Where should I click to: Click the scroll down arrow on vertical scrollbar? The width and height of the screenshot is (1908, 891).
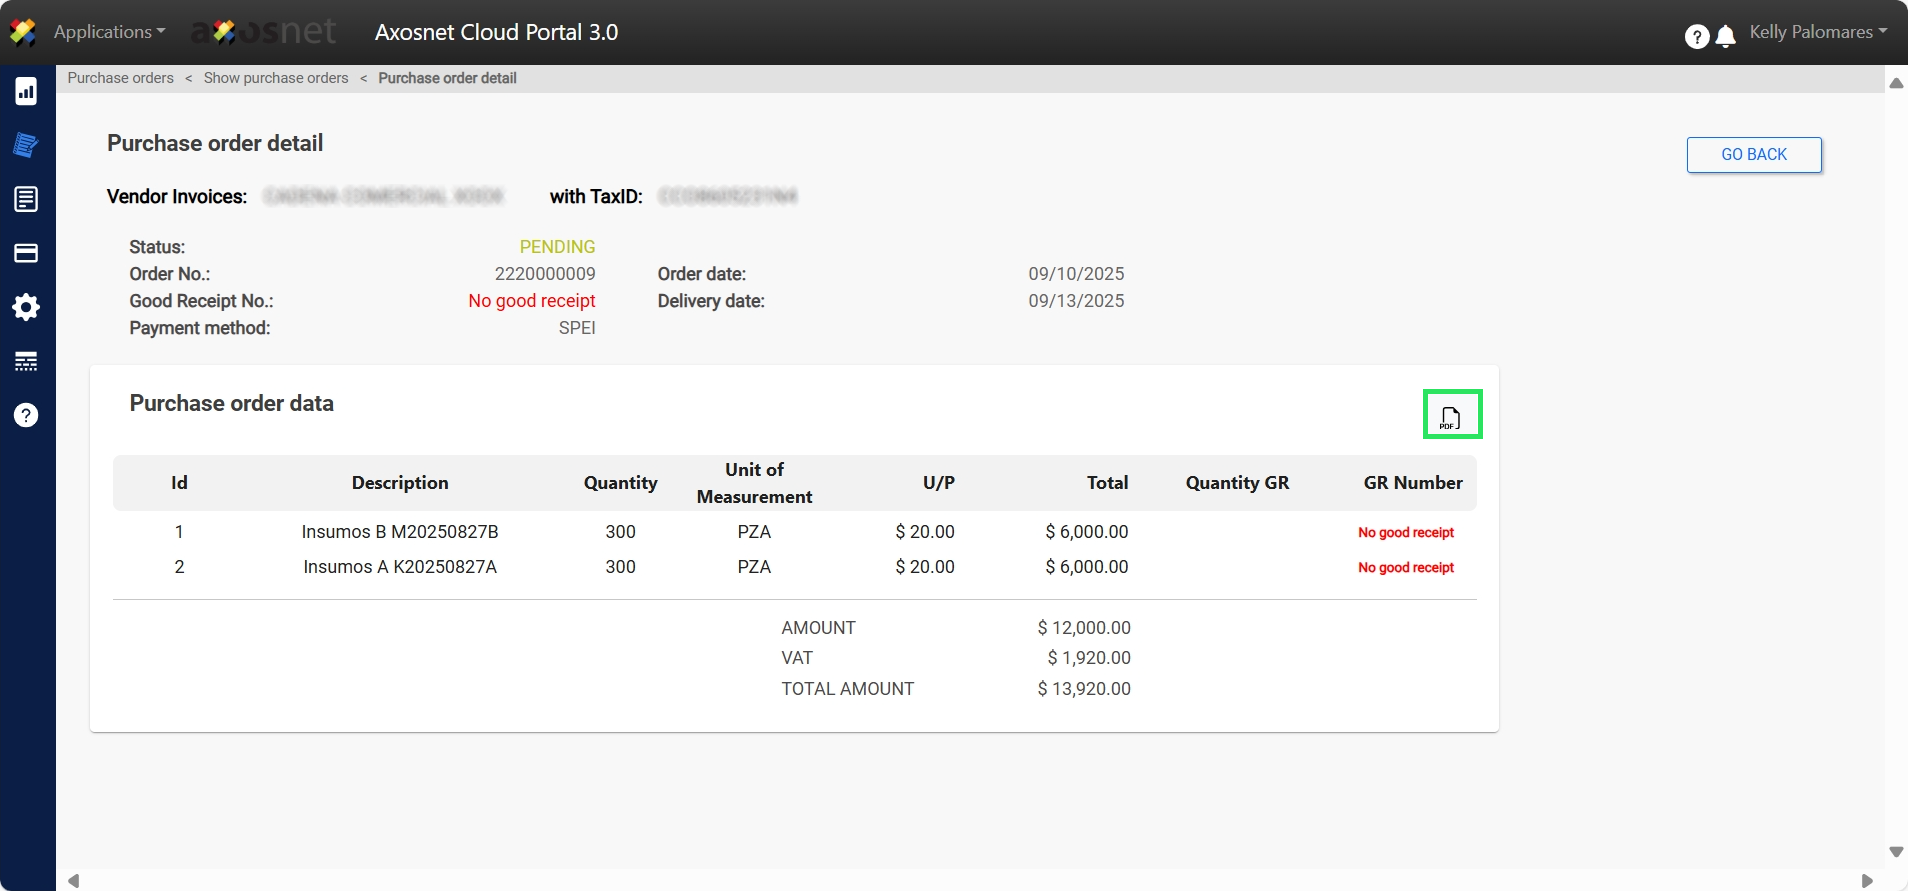coord(1895,852)
